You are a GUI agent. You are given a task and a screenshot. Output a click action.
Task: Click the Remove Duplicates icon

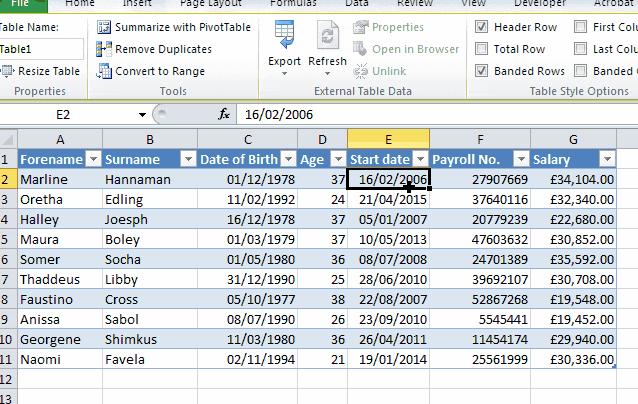pos(104,49)
